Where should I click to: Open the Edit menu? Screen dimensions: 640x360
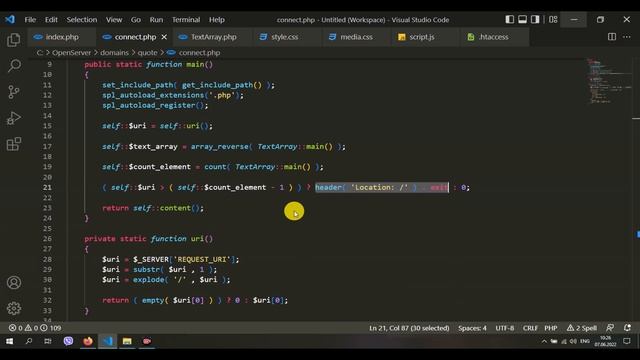click(51, 20)
